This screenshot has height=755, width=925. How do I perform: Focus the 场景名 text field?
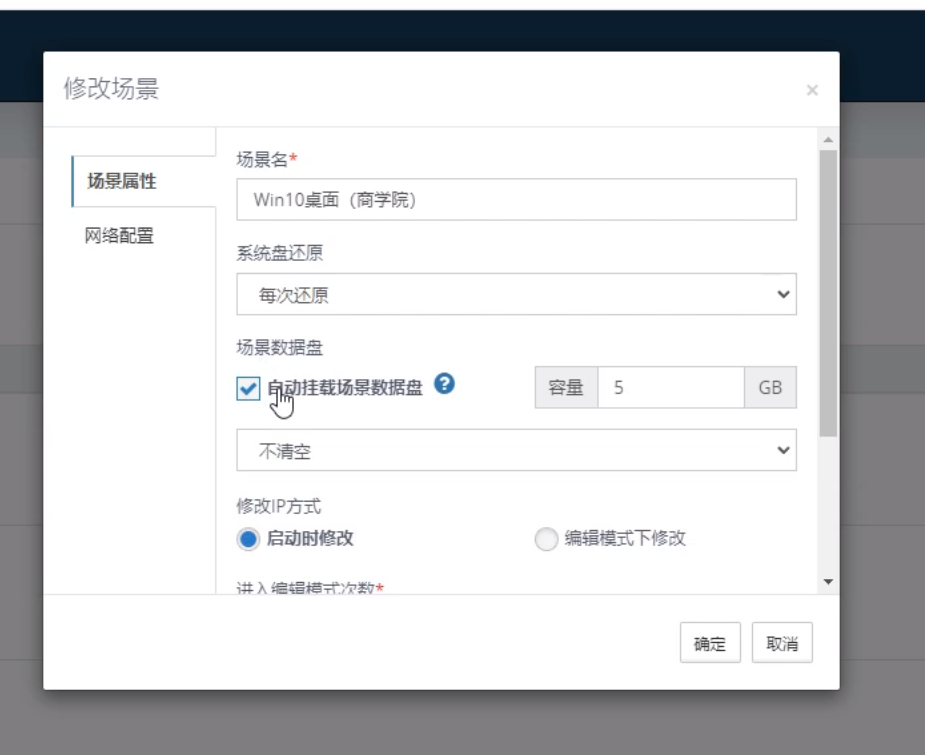[x=516, y=200]
